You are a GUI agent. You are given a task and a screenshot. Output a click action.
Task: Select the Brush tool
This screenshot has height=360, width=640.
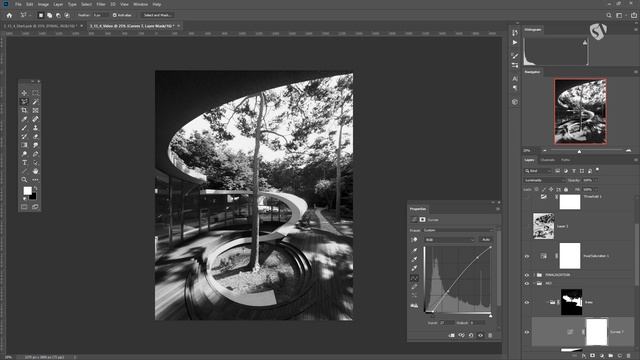(24, 128)
